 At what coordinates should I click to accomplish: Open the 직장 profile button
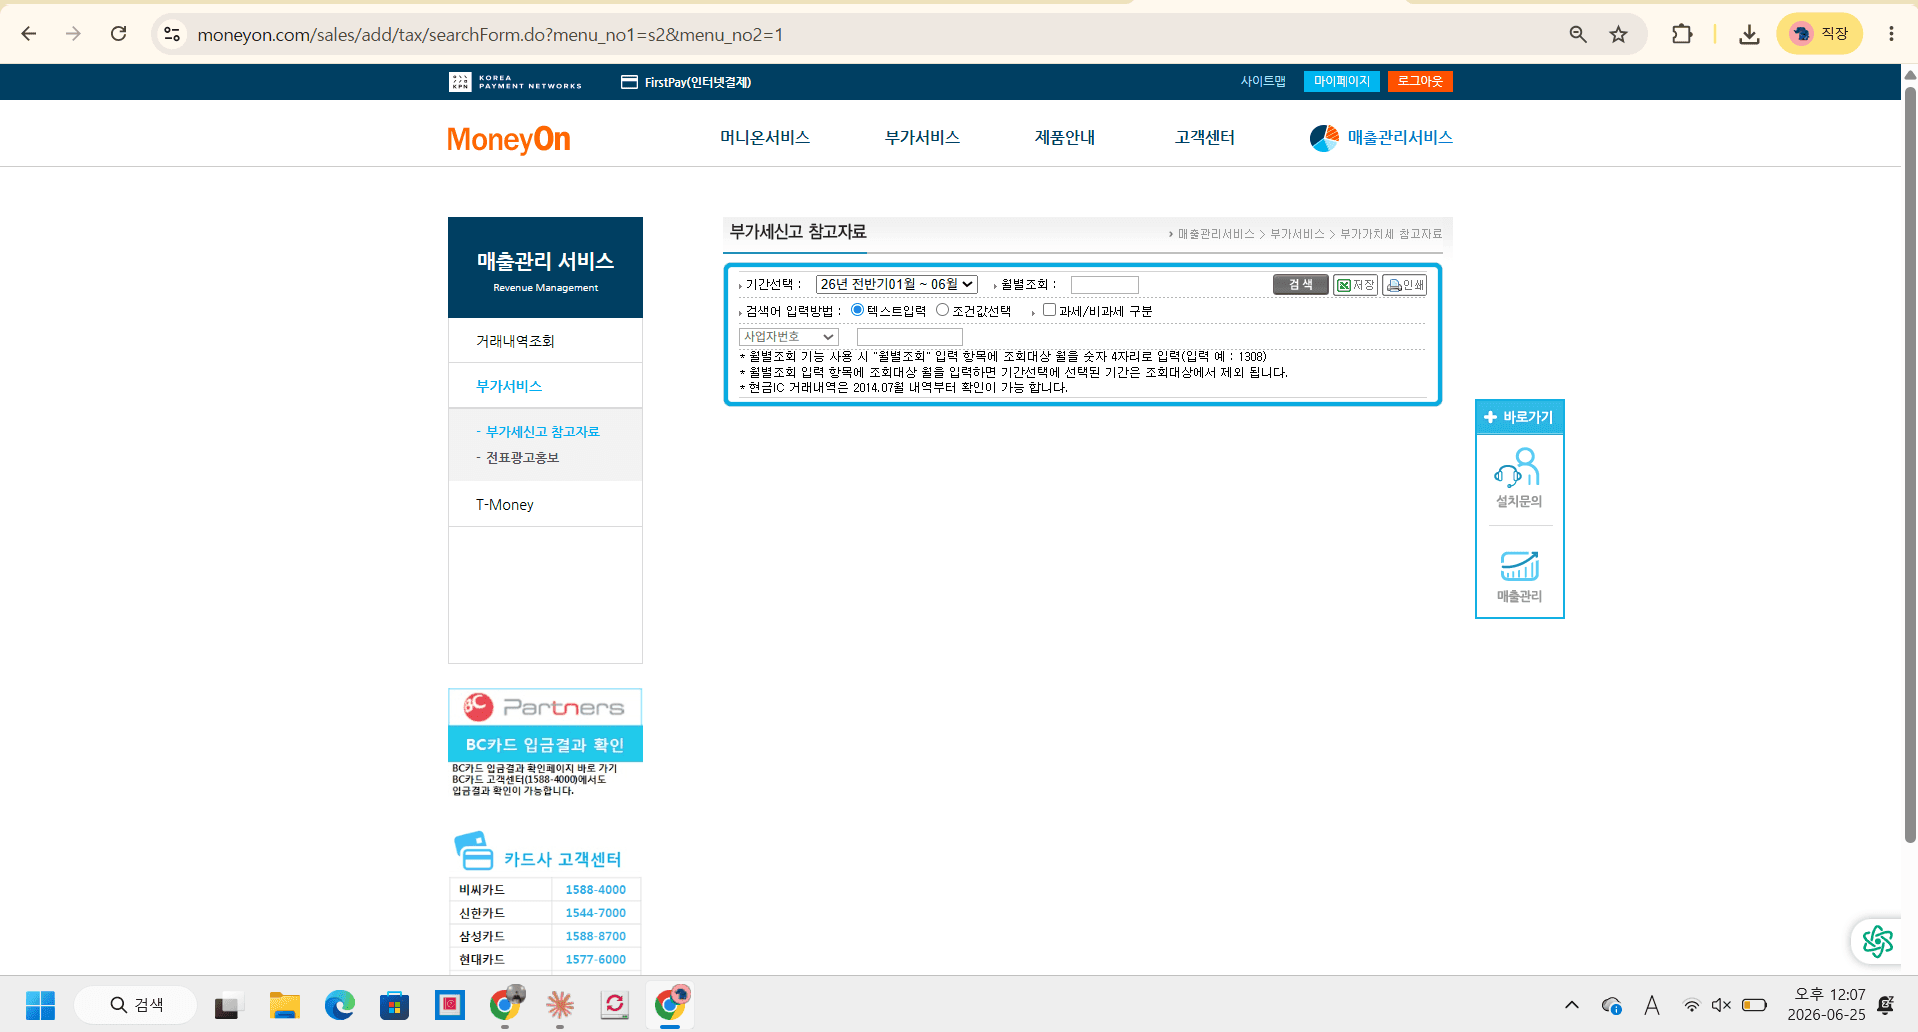(x=1819, y=34)
